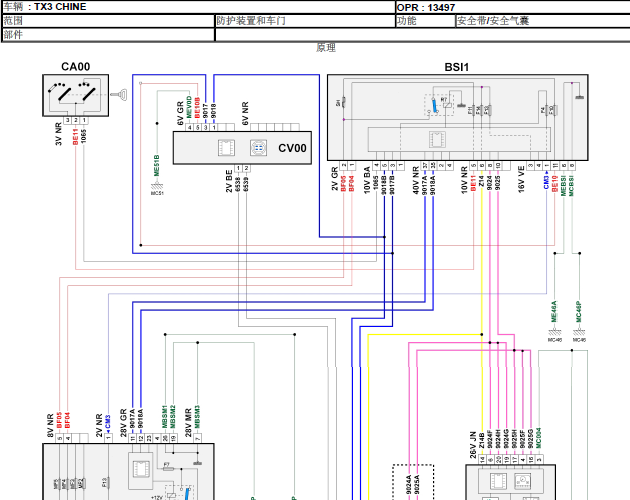The width and height of the screenshot is (630, 500).
Task: Click the 1065 label under CA00
Action: click(83, 136)
